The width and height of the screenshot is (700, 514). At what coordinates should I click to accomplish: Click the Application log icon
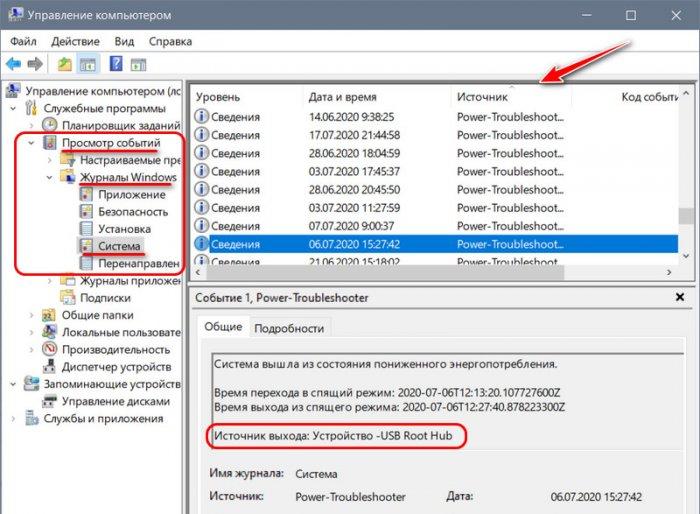tap(86, 195)
